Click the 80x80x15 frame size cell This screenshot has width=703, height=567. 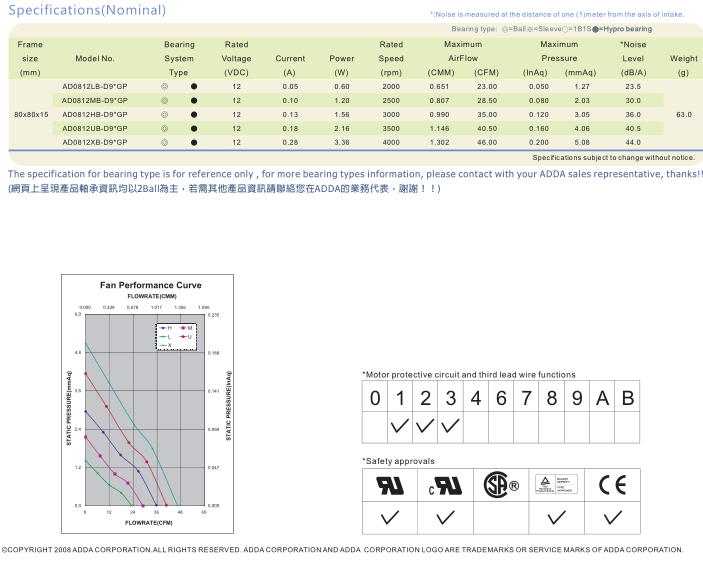pos(31,114)
